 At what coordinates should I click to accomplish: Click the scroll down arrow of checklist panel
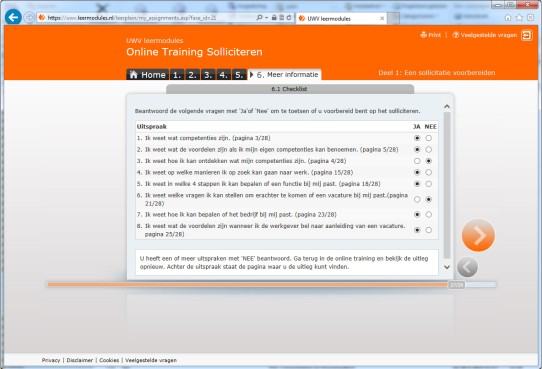coord(447,267)
